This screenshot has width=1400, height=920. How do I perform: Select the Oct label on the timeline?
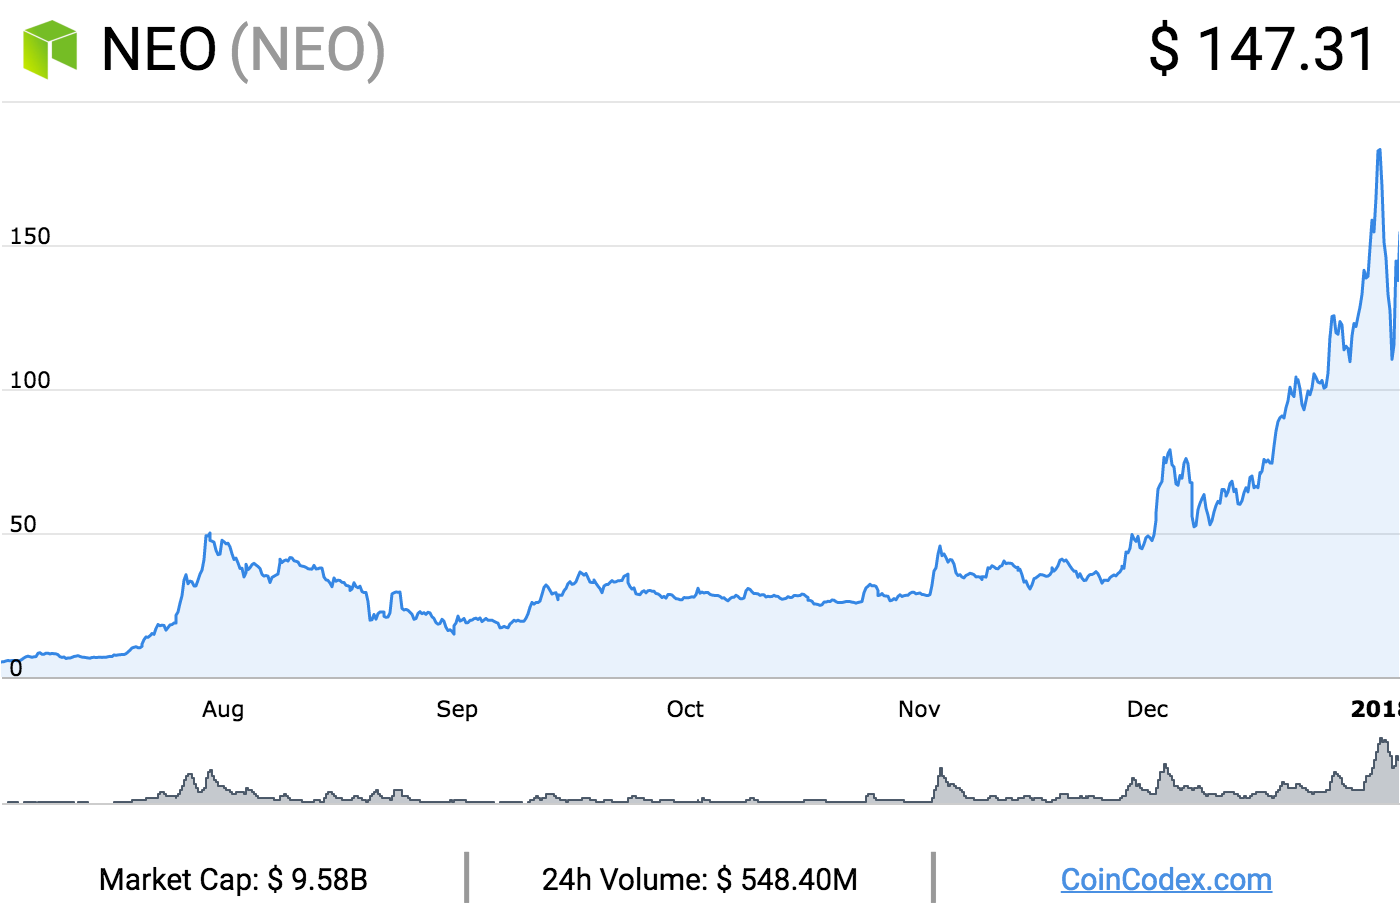[x=685, y=709]
